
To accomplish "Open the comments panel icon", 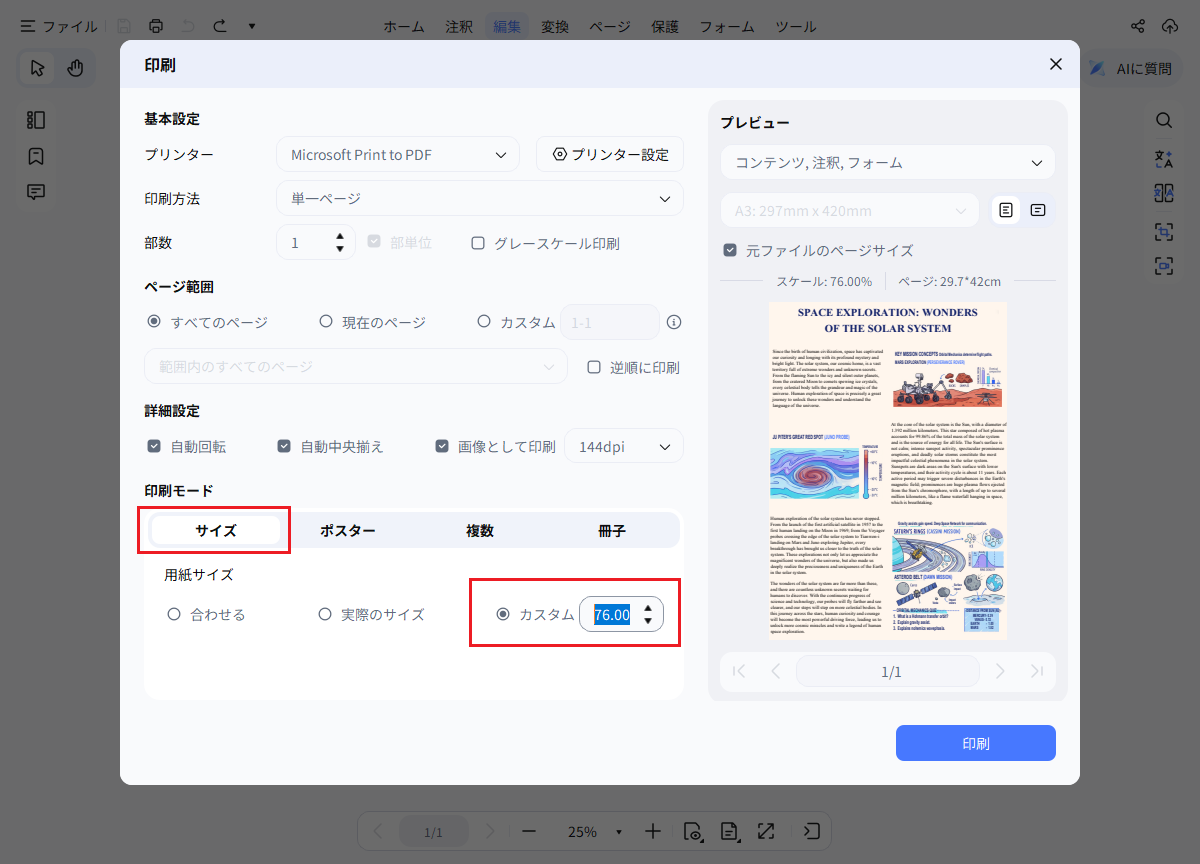I will pos(36,192).
